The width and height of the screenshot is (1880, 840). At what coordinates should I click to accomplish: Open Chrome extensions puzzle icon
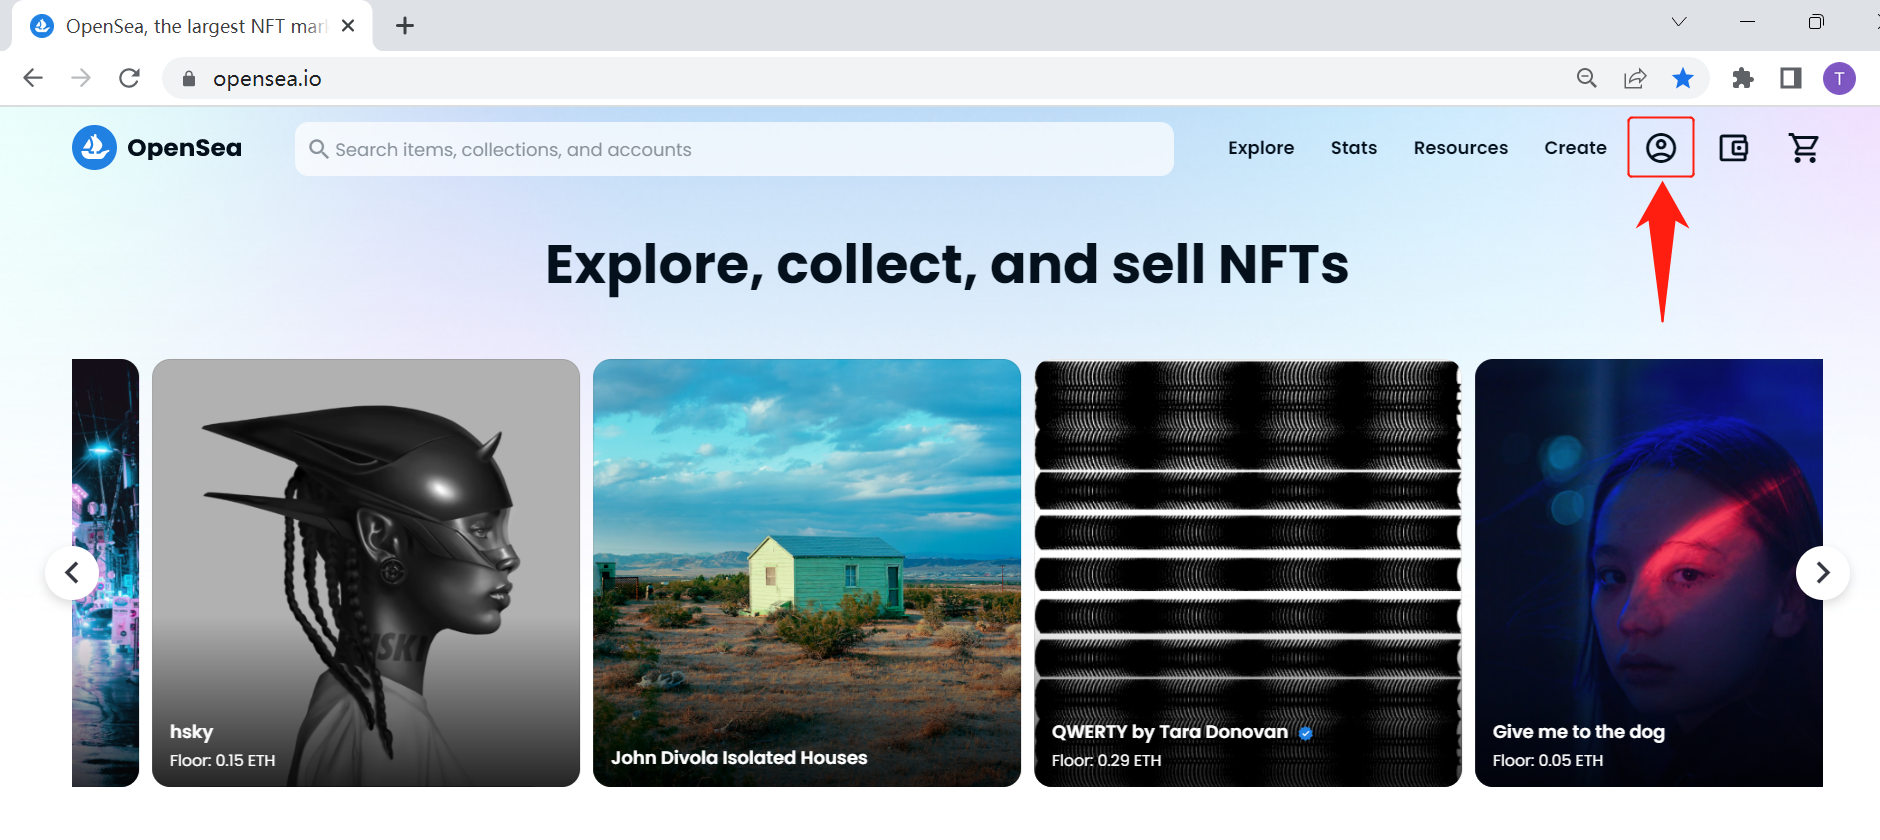pyautogui.click(x=1743, y=78)
